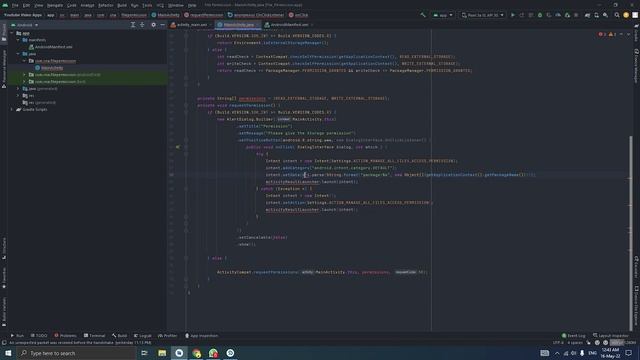Open the View menu

click(x=38, y=5)
